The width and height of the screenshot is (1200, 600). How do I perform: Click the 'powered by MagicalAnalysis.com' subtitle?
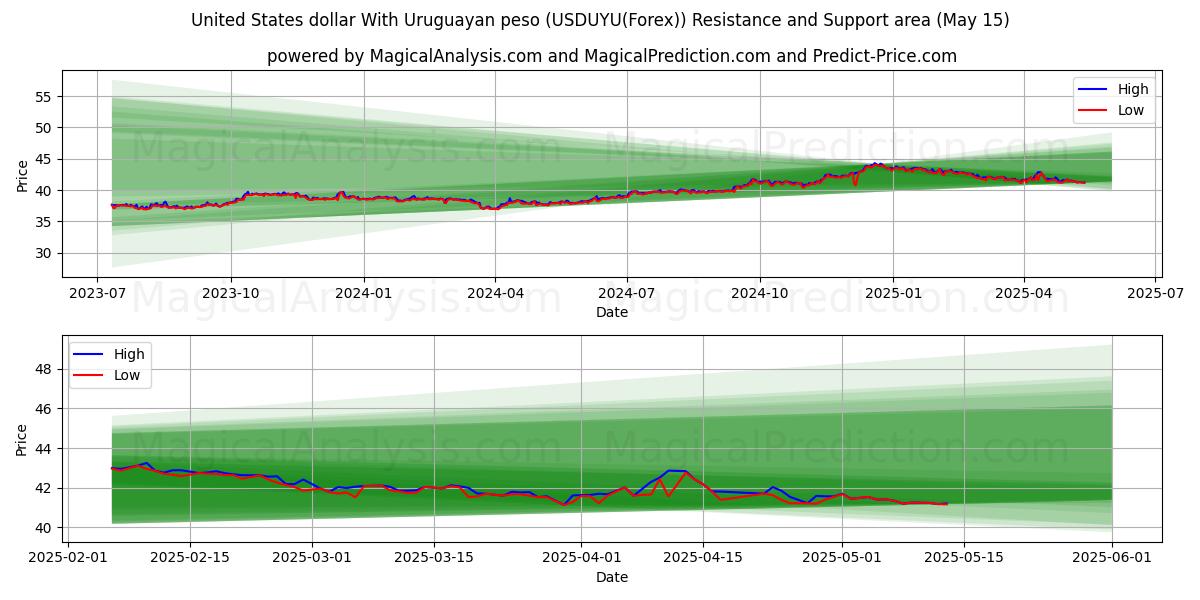coord(612,56)
